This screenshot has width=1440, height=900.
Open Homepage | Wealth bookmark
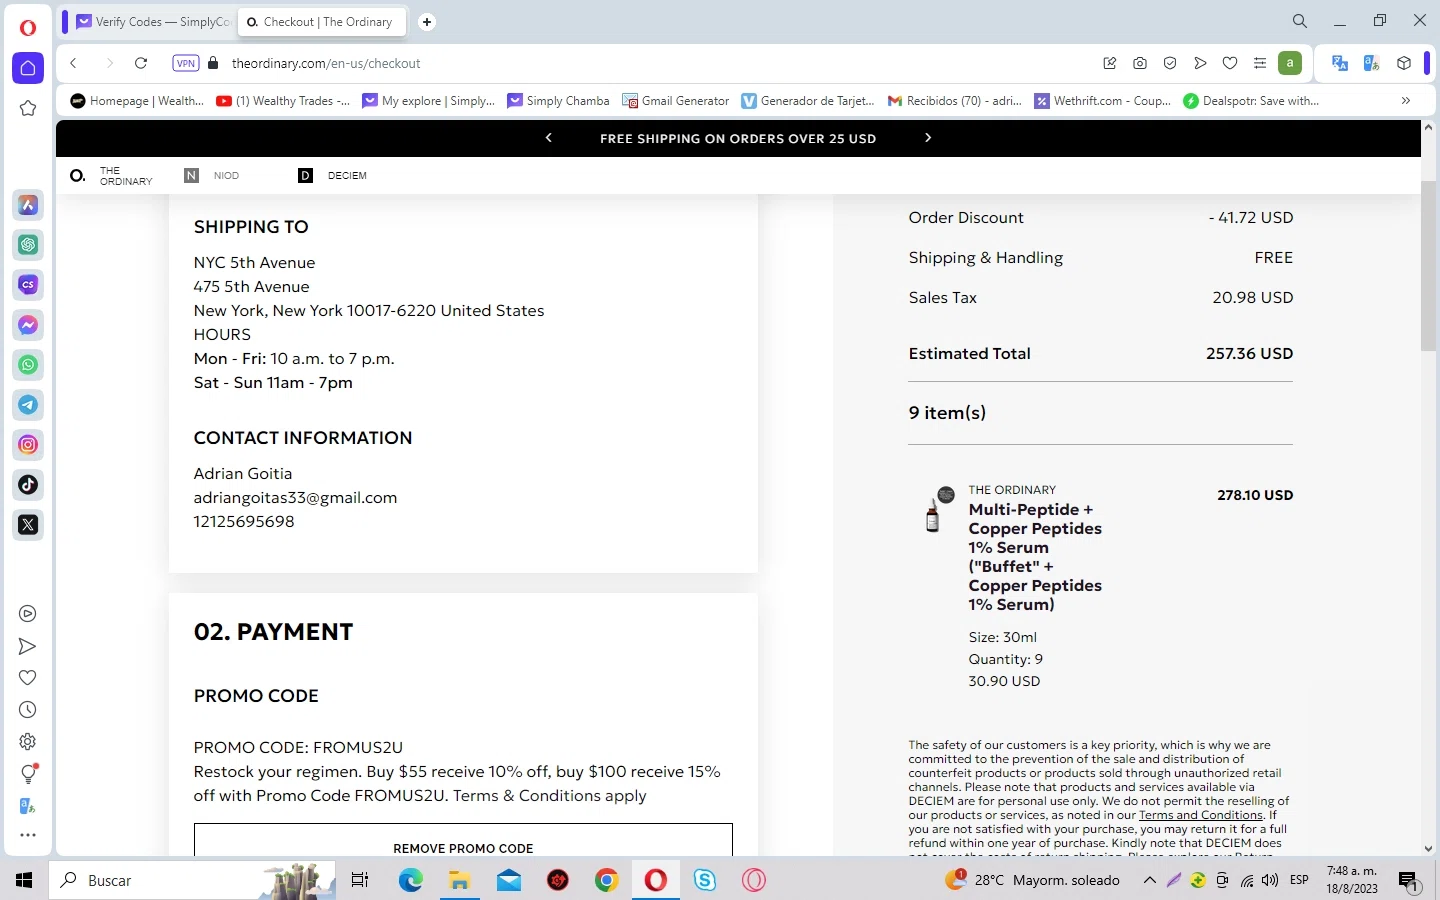[137, 101]
